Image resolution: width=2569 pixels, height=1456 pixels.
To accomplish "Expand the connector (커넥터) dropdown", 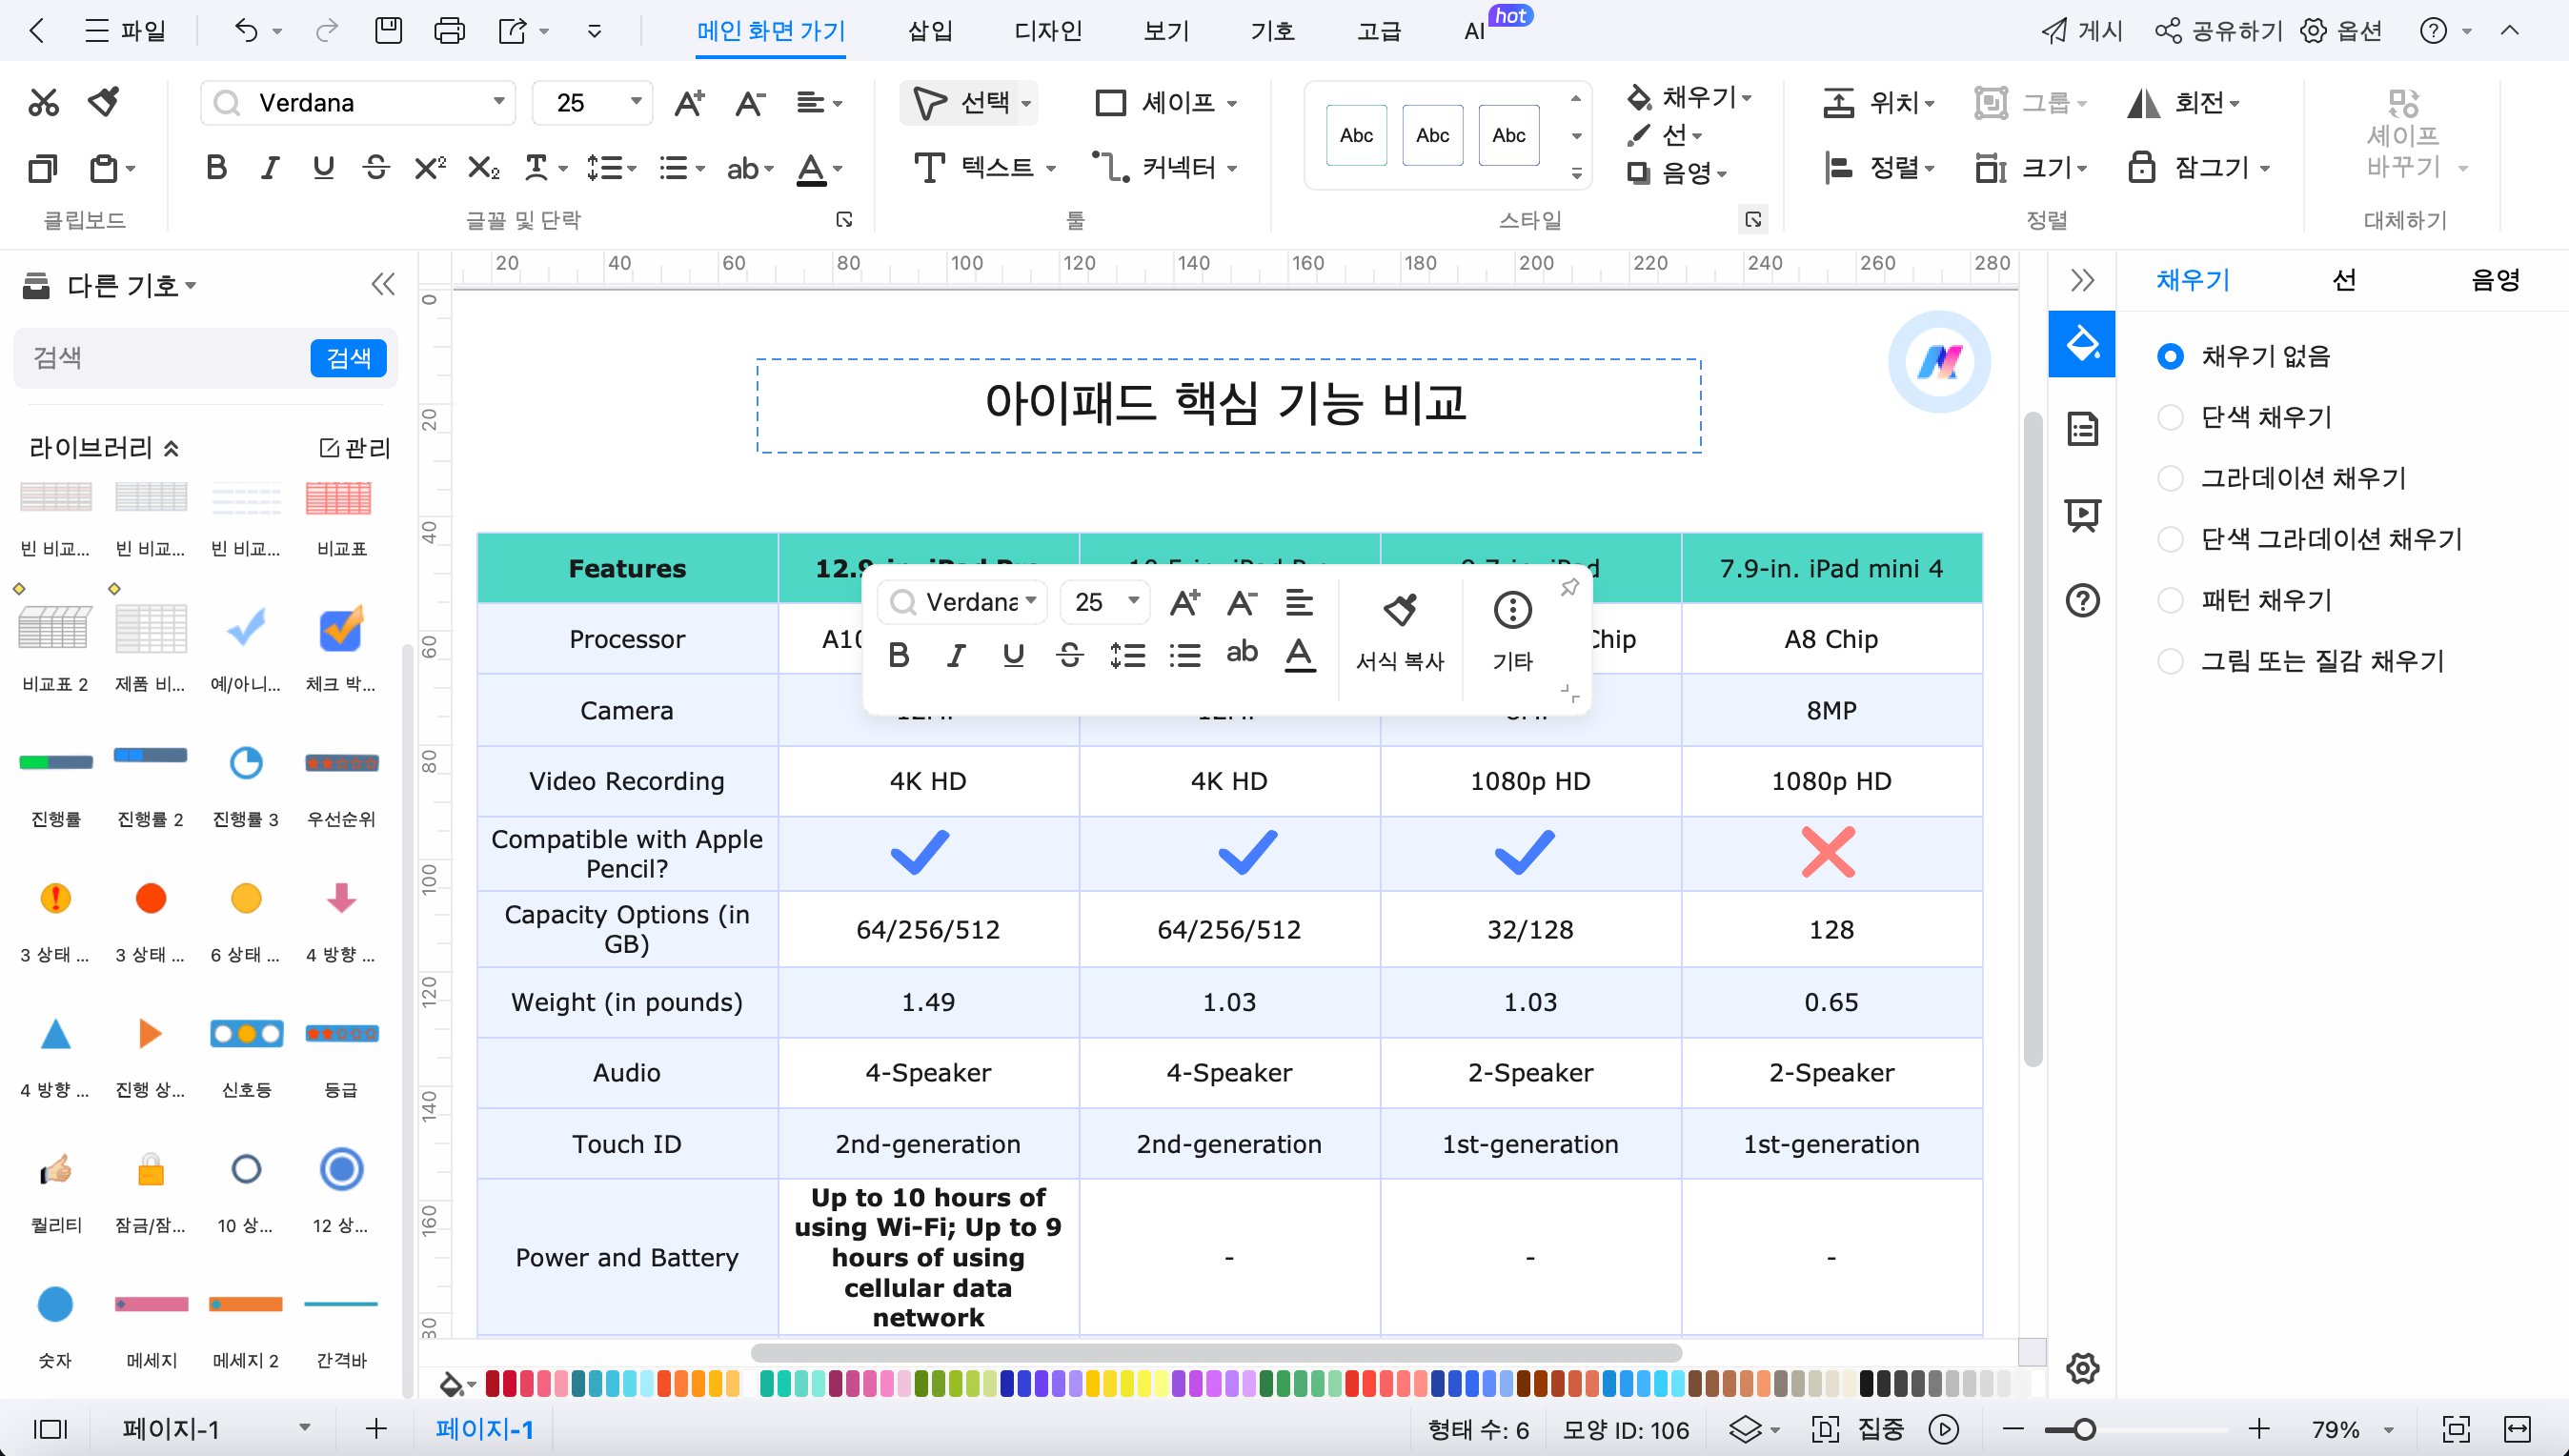I will (x=1232, y=168).
